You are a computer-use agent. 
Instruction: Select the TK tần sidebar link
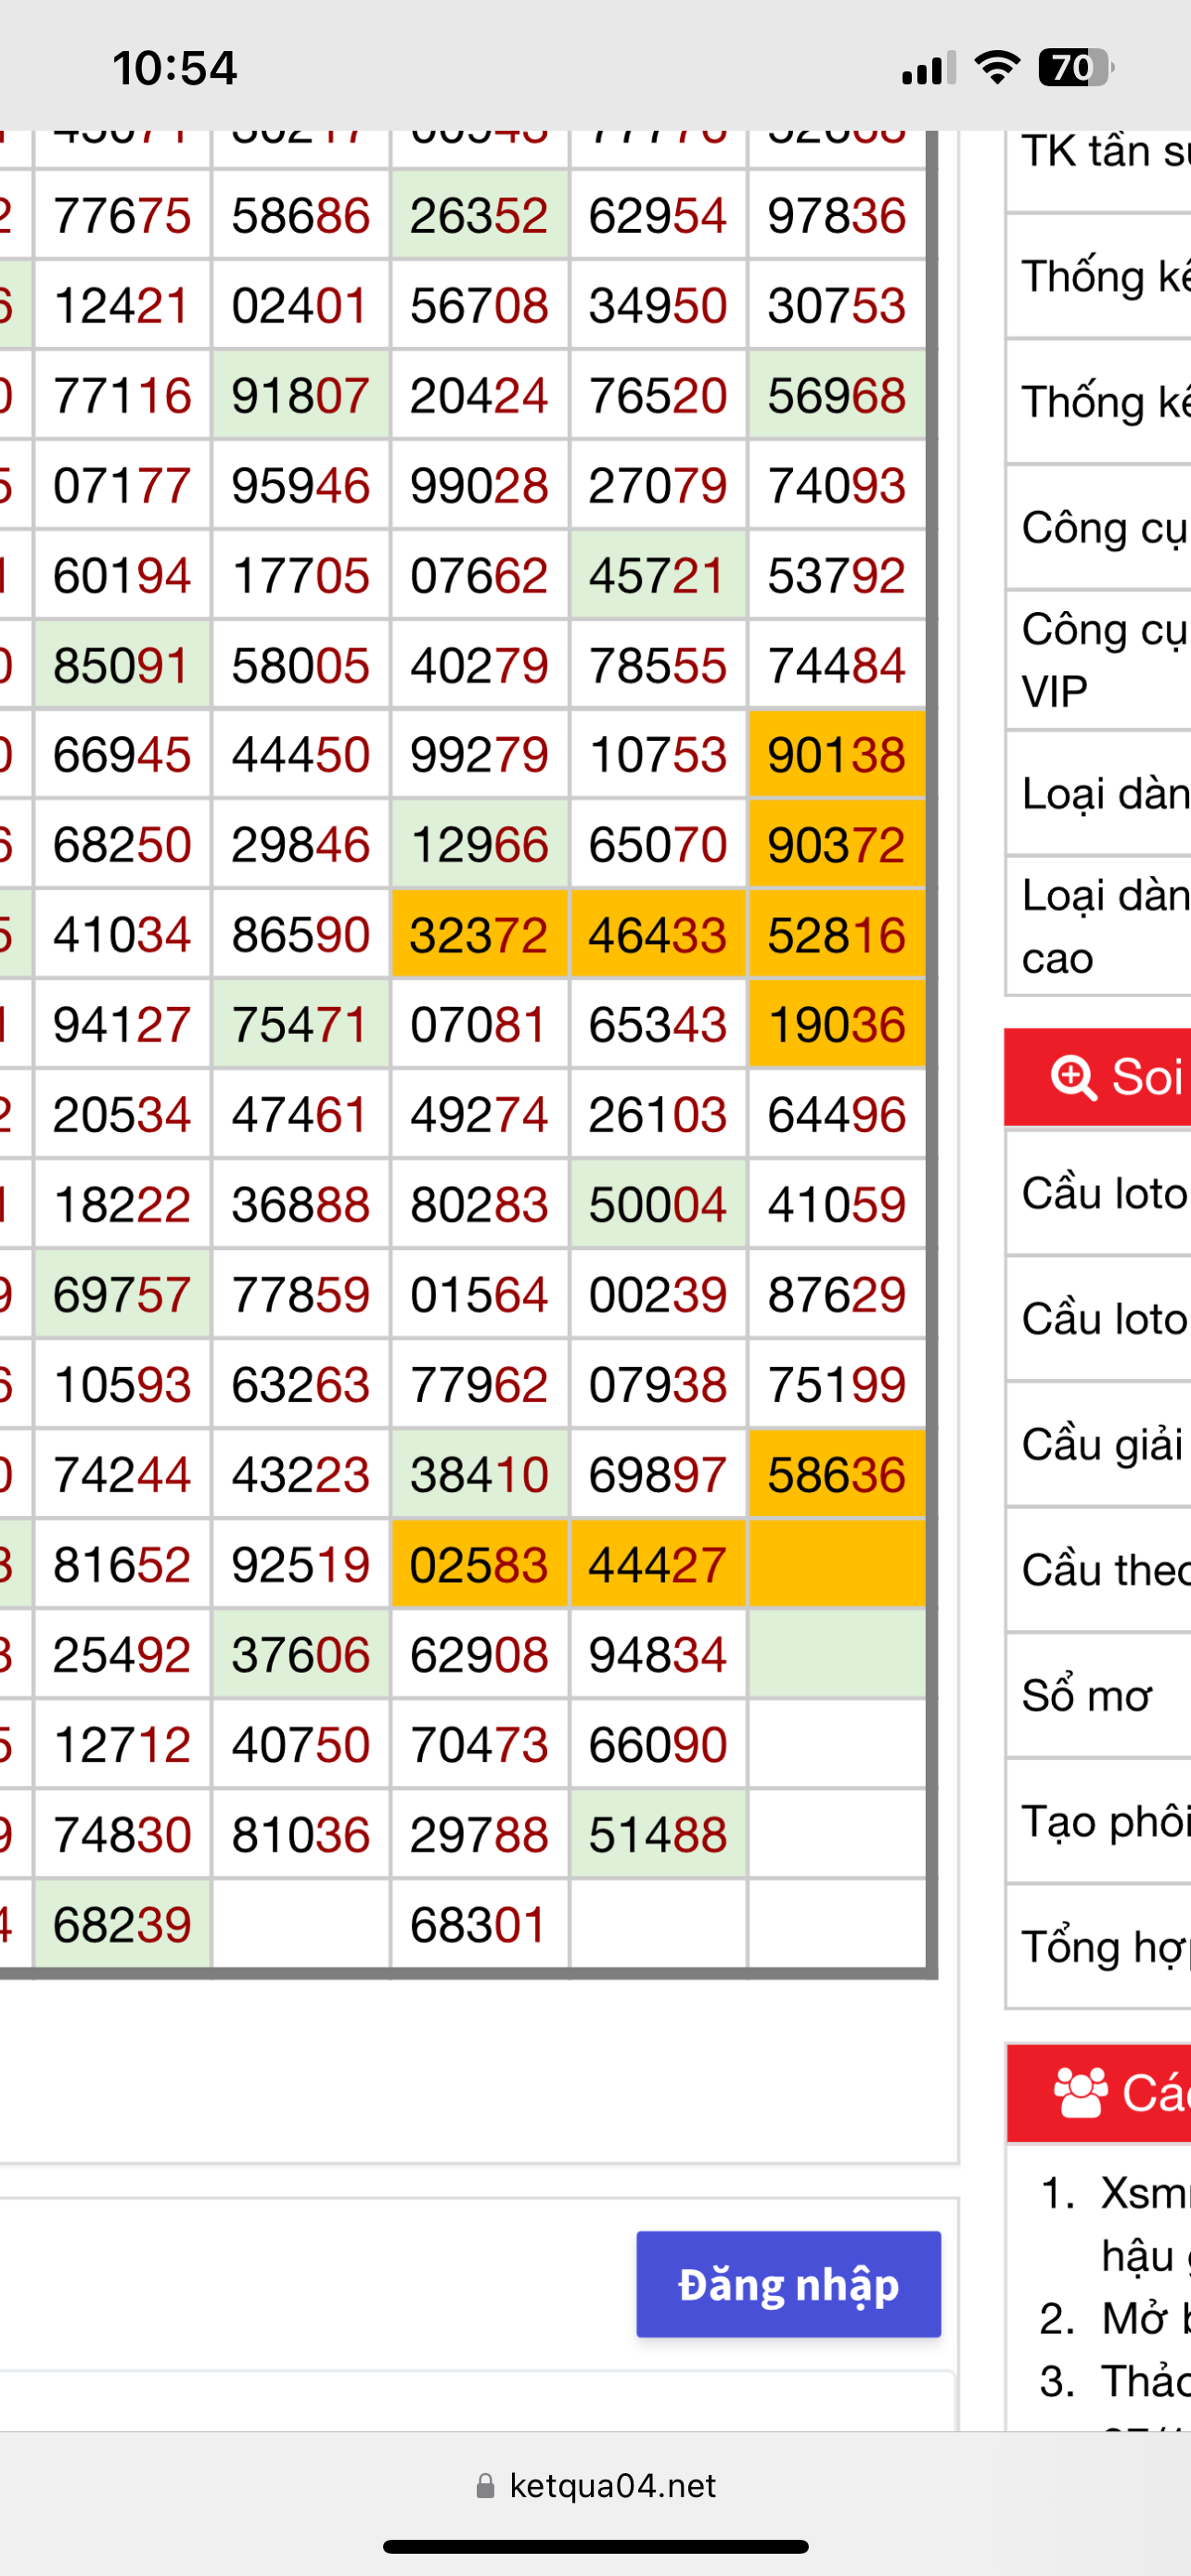[x=1098, y=152]
